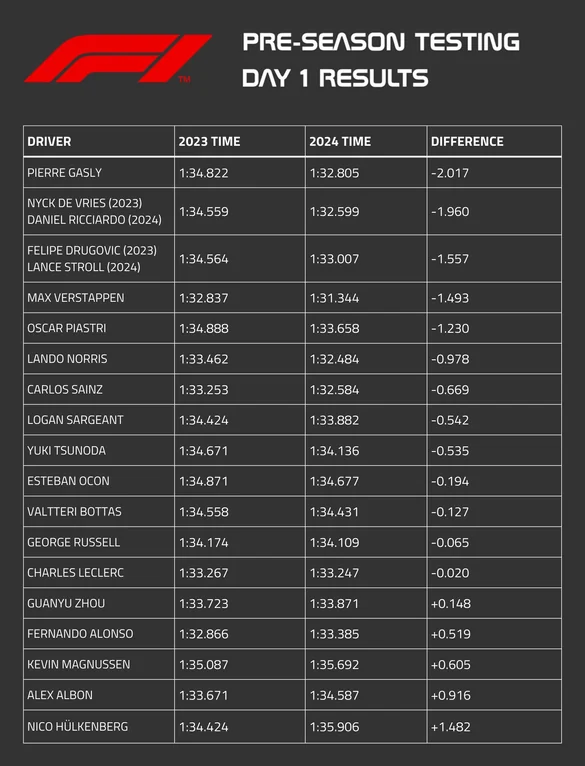
Task: Select the 2023 TIME column header
Action: click(x=209, y=142)
